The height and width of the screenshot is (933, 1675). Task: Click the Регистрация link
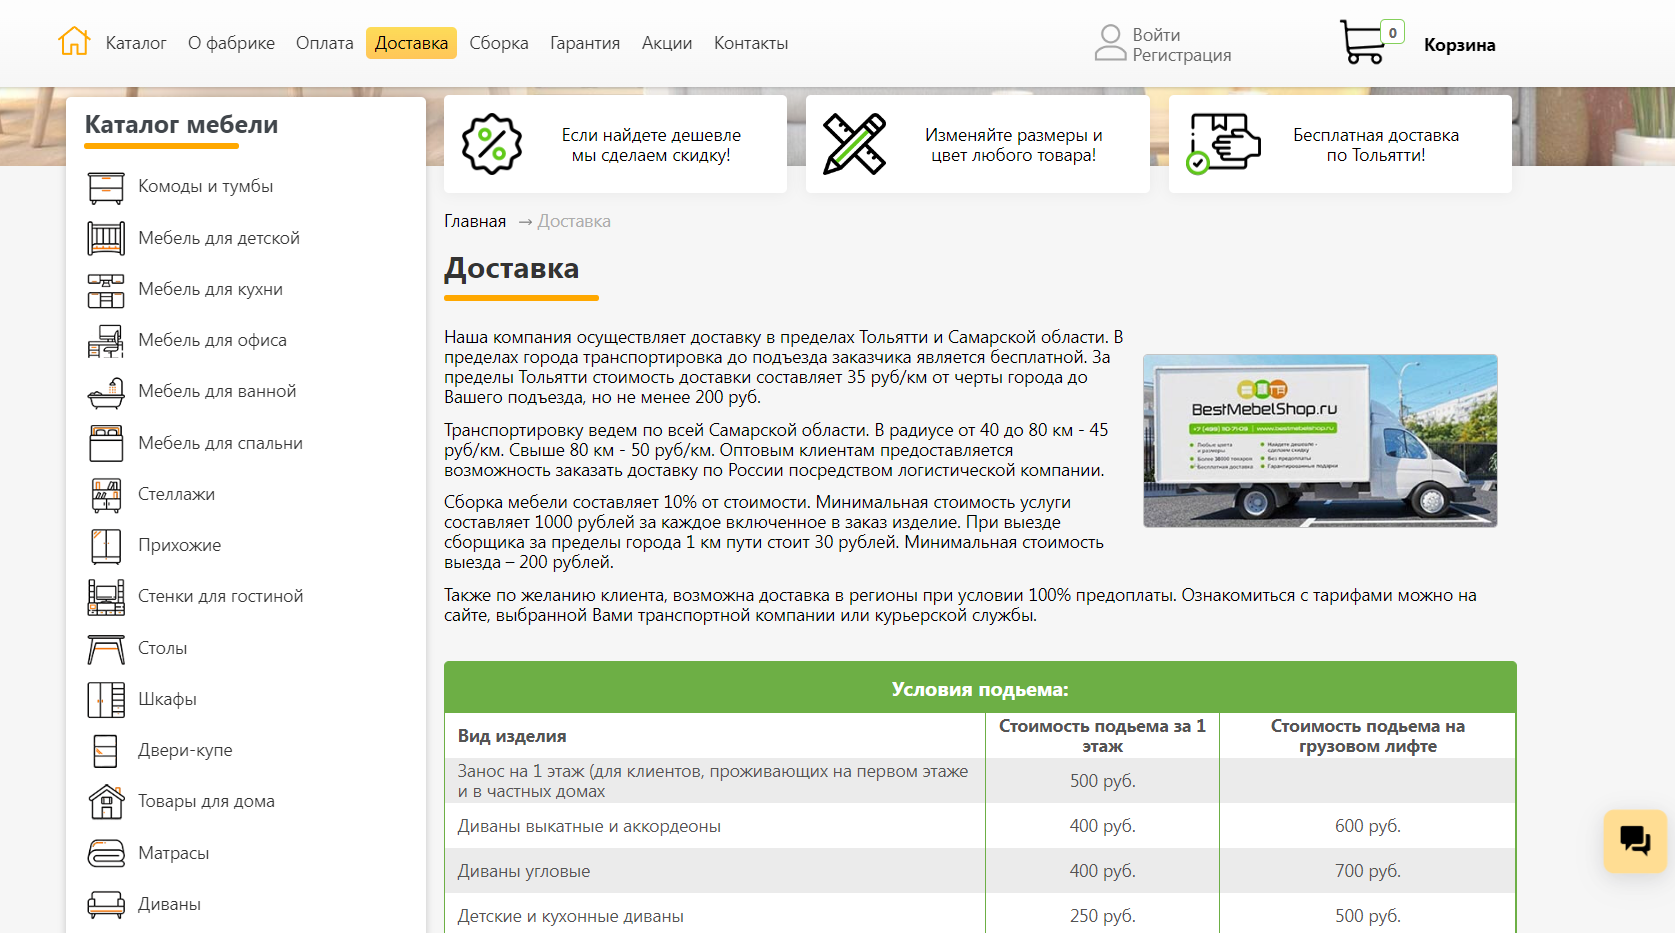(1182, 55)
